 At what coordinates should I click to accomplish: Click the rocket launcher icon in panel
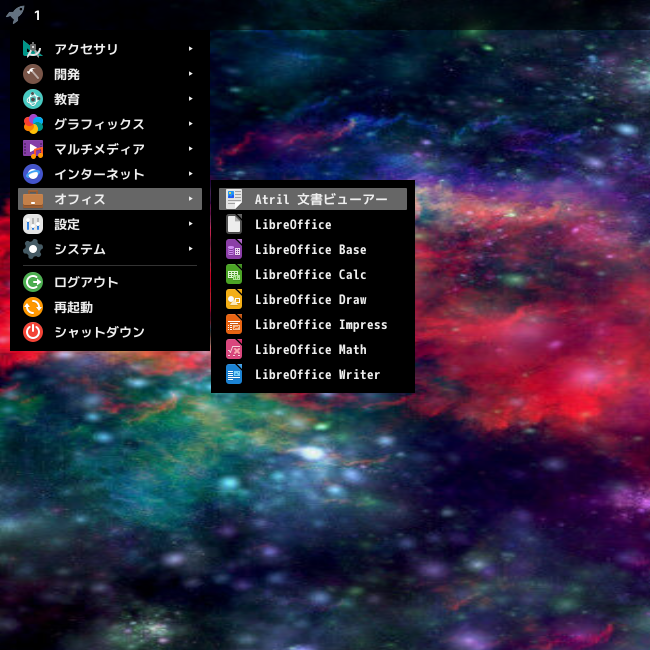pos(15,15)
